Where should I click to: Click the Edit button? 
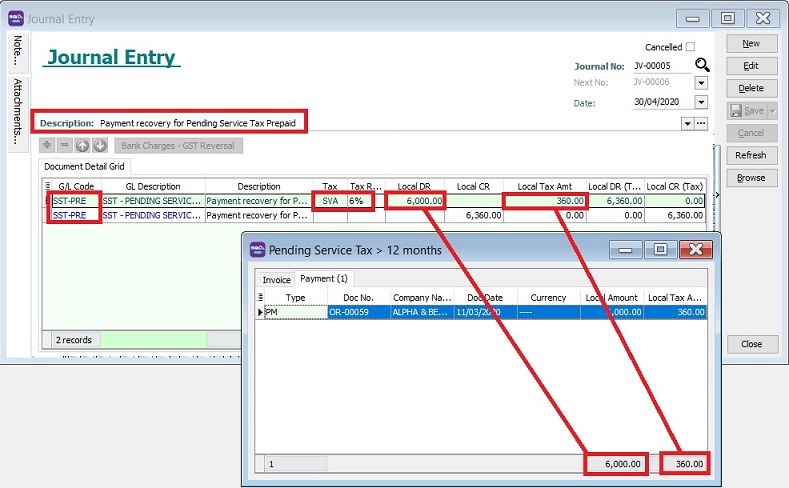tap(751, 66)
